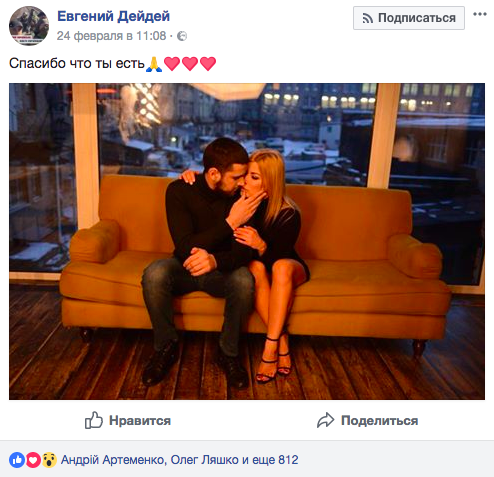Click the Подписаться follow button
The image size is (494, 477).
[x=409, y=18]
